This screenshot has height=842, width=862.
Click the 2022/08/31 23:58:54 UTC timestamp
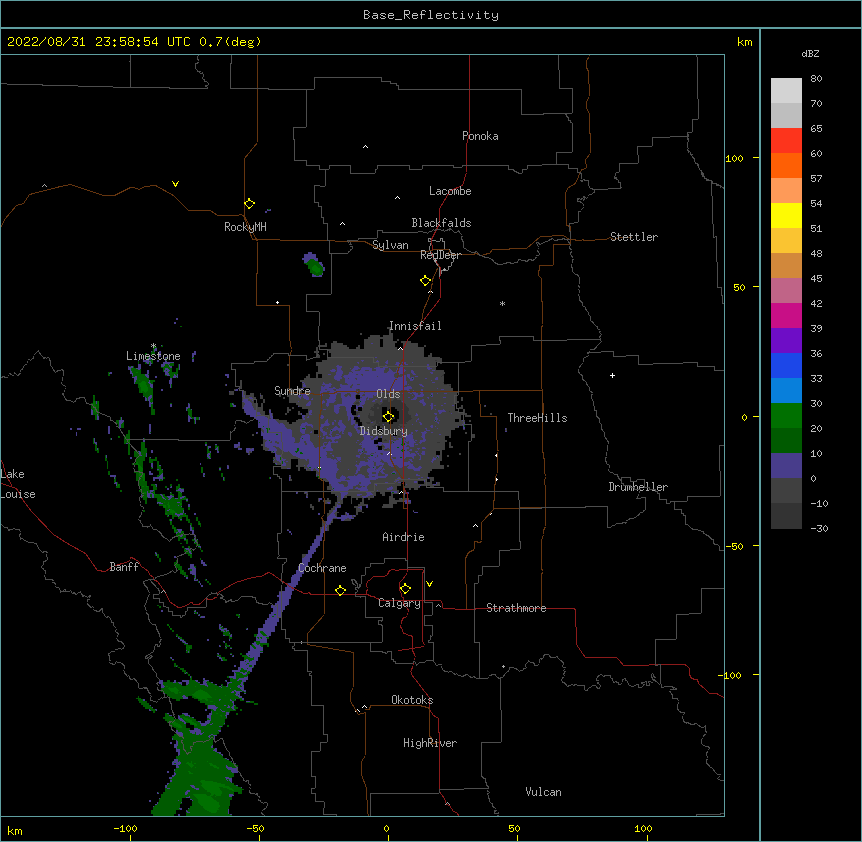[x=99, y=42]
